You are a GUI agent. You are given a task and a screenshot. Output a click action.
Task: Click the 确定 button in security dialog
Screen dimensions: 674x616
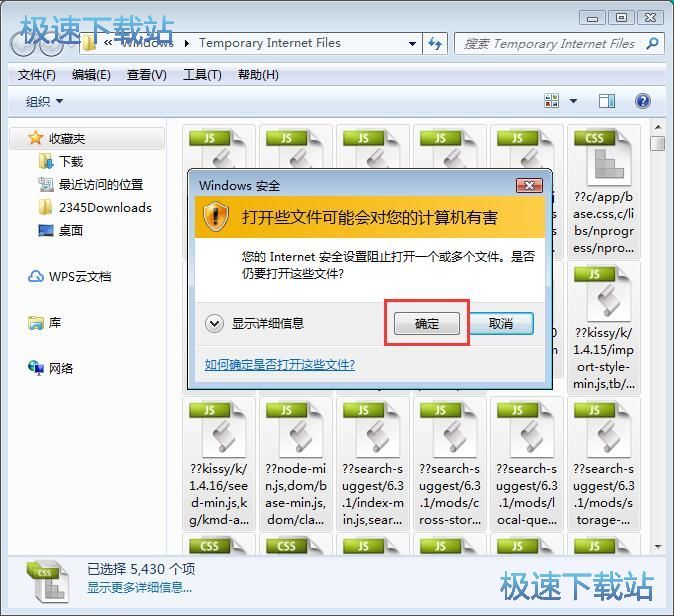coord(426,323)
